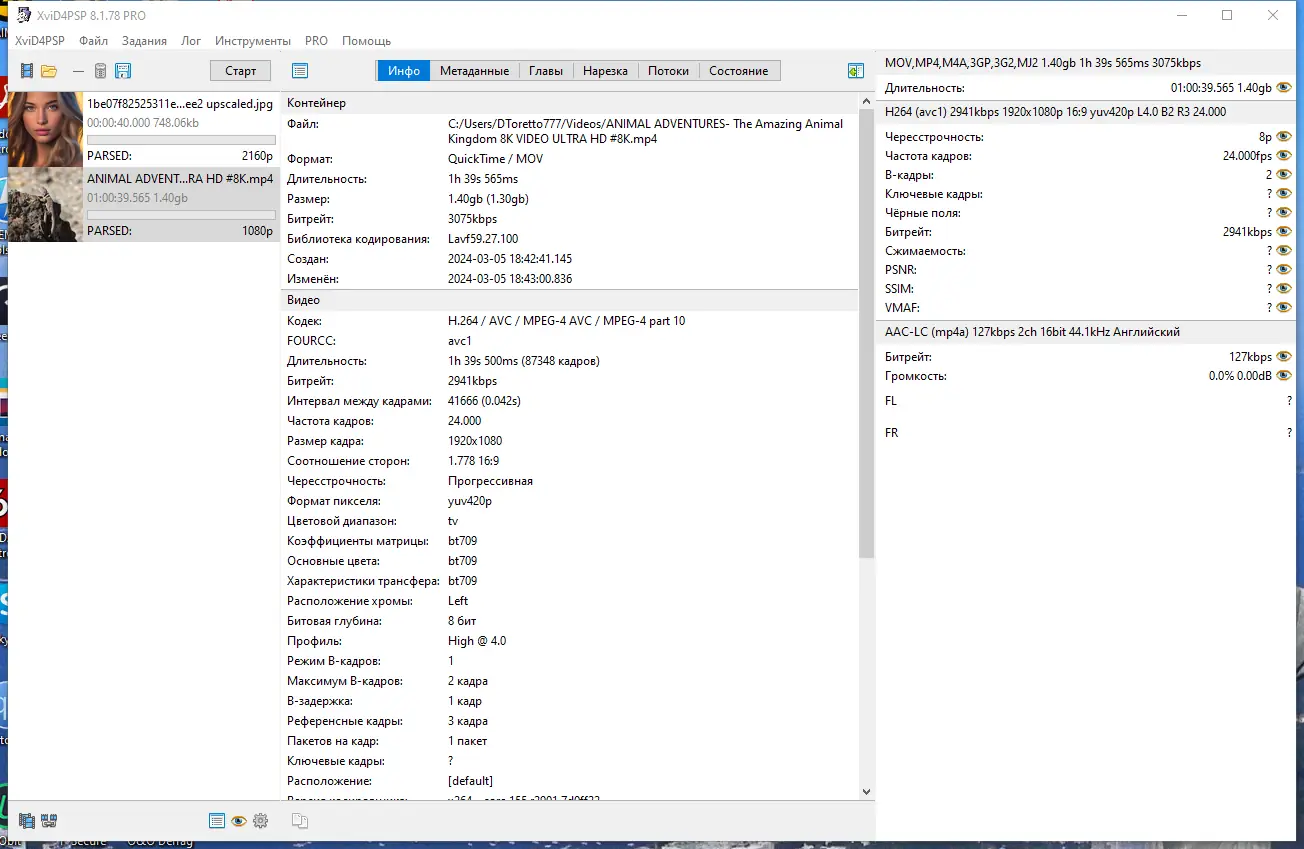Viewport: 1304px width, 849px height.
Task: Click the Прогрессивная interlacing value
Action: [x=490, y=481]
